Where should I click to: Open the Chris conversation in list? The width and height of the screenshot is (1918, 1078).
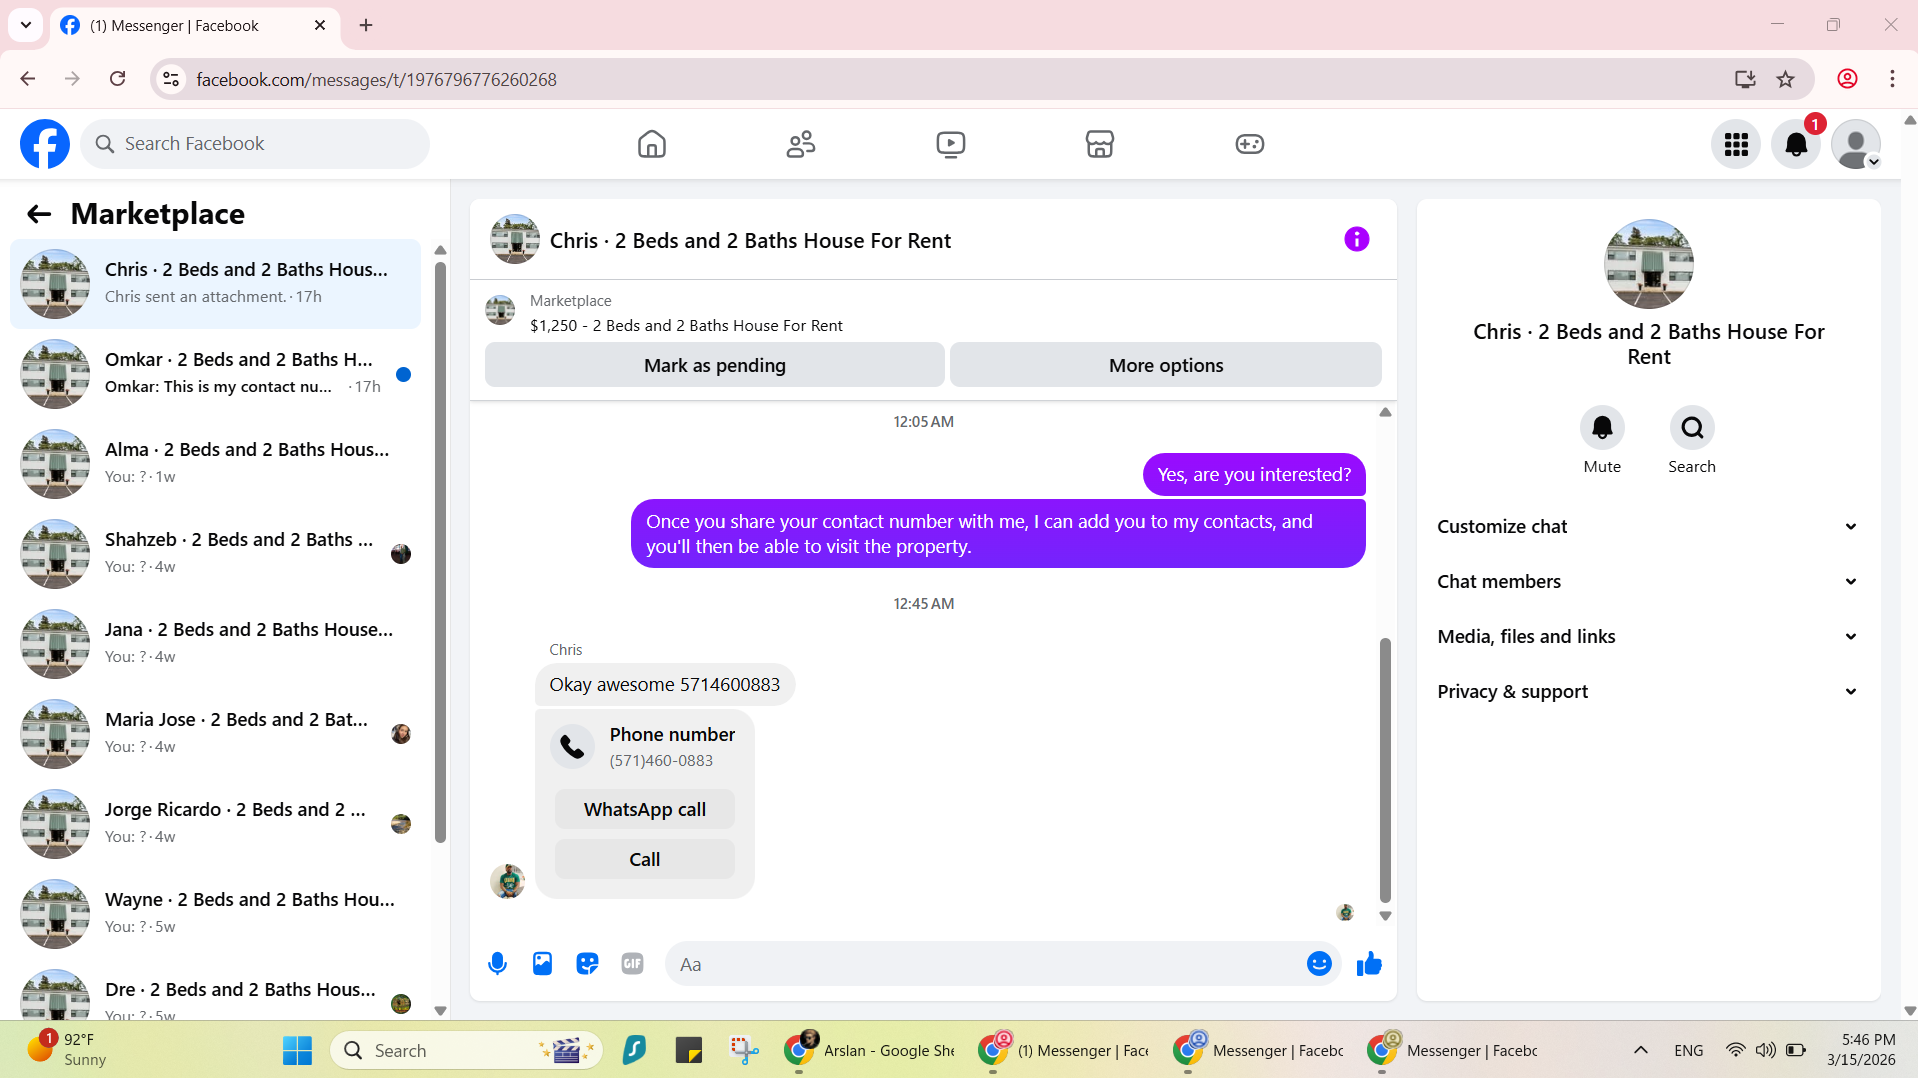click(x=215, y=284)
